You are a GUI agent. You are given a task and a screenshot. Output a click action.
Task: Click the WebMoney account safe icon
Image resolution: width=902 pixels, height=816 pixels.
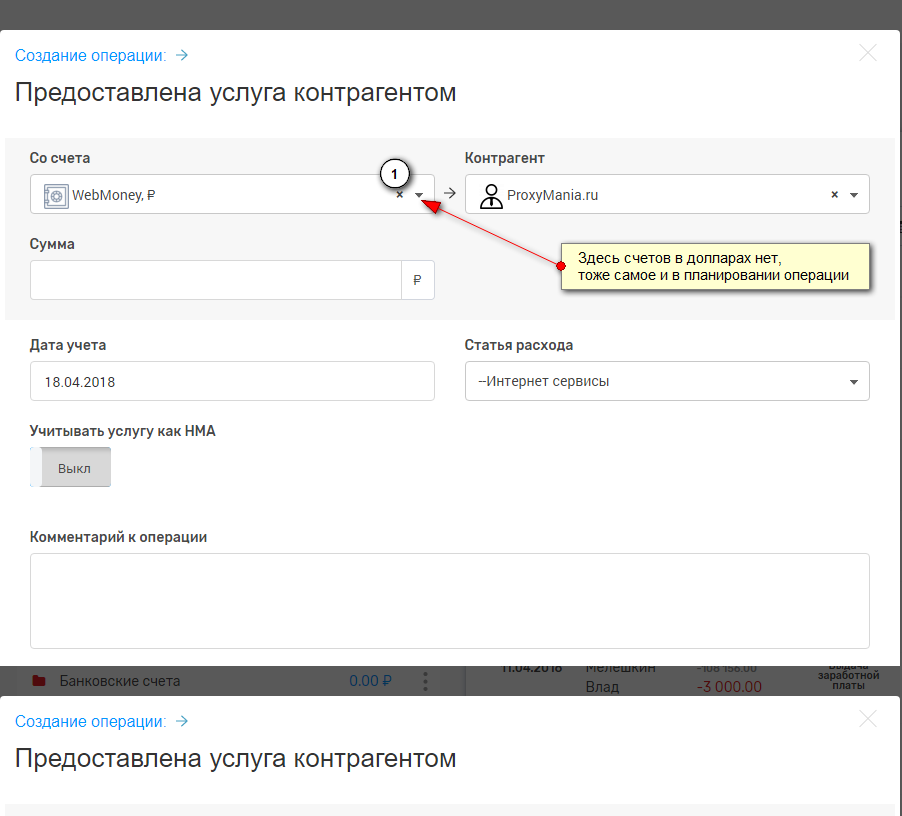point(55,196)
